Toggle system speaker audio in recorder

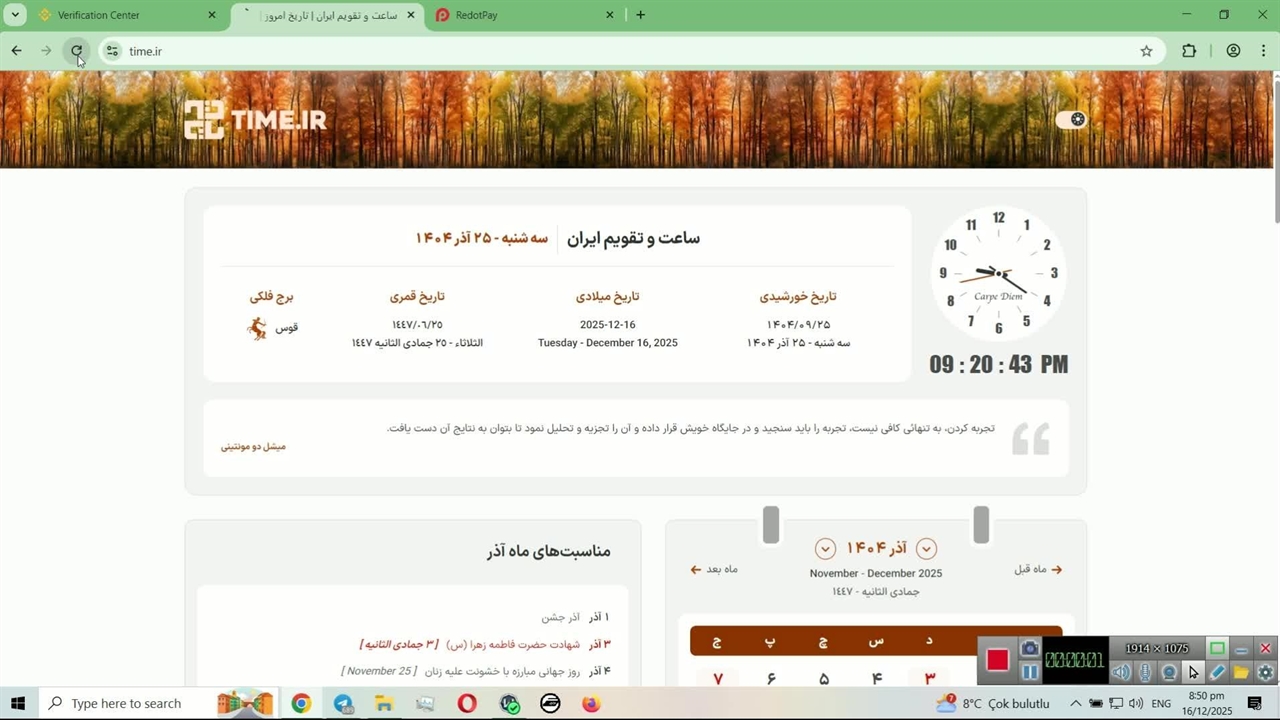click(1121, 673)
